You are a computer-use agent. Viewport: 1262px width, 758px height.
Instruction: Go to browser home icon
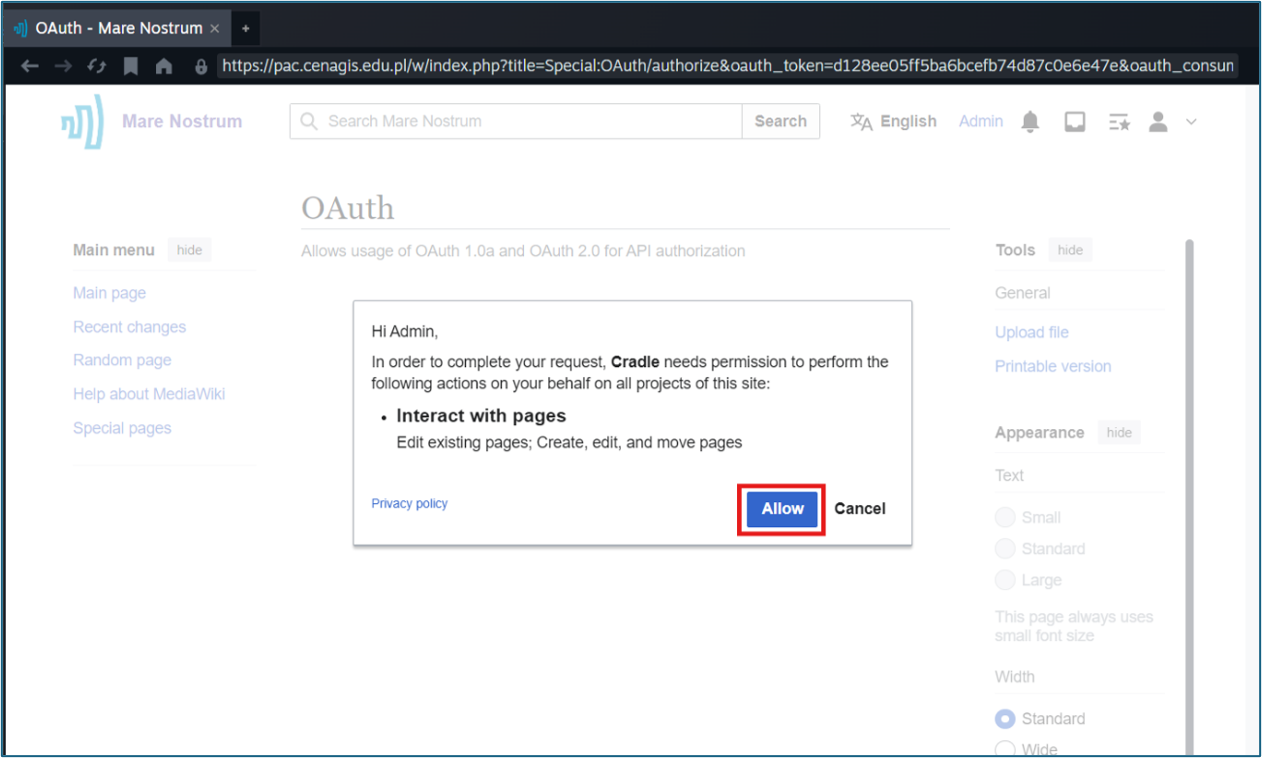pyautogui.click(x=164, y=66)
